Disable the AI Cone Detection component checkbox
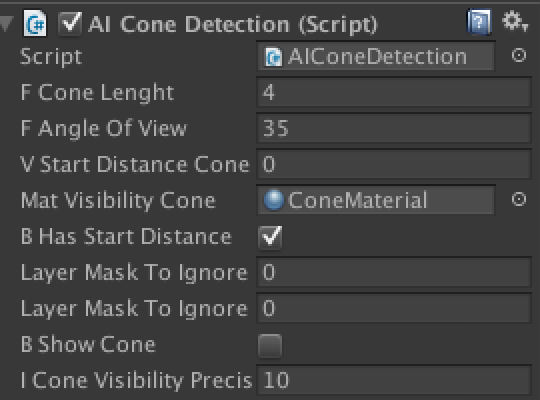This screenshot has height=400, width=540. [x=70, y=23]
